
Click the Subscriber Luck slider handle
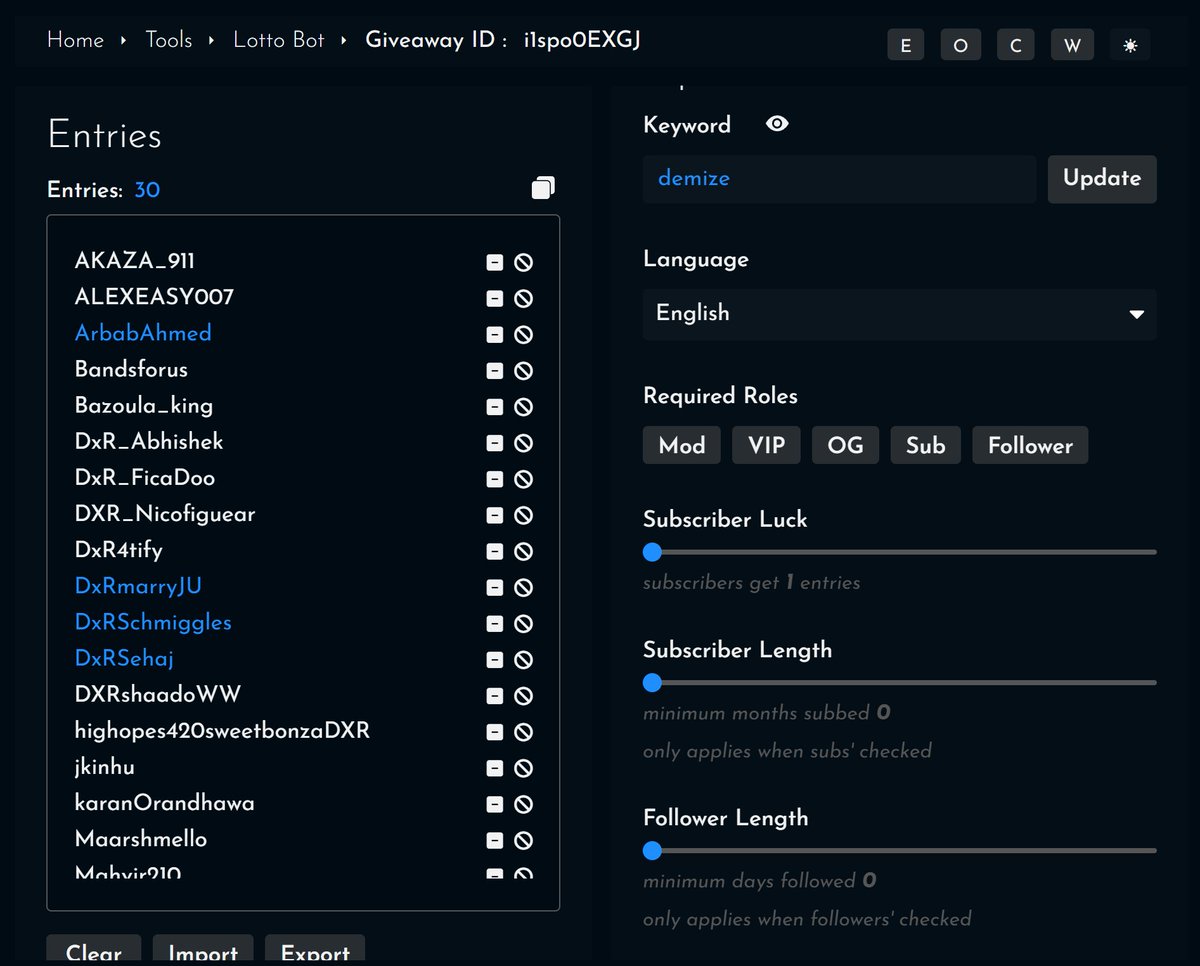point(652,552)
